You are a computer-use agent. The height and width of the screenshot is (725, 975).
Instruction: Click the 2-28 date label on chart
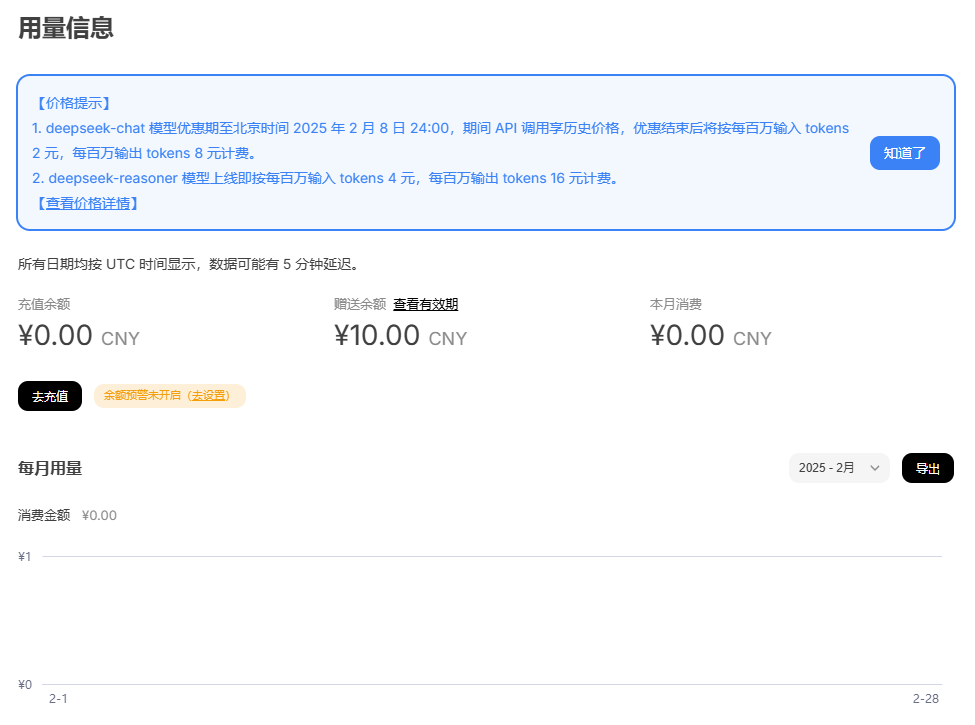[x=926, y=699]
